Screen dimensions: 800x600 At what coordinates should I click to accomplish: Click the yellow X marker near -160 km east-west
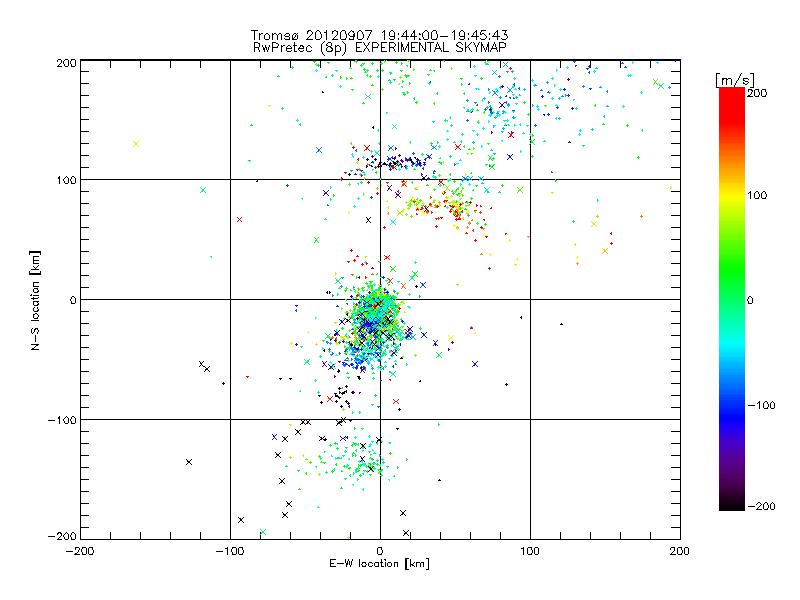click(136, 144)
